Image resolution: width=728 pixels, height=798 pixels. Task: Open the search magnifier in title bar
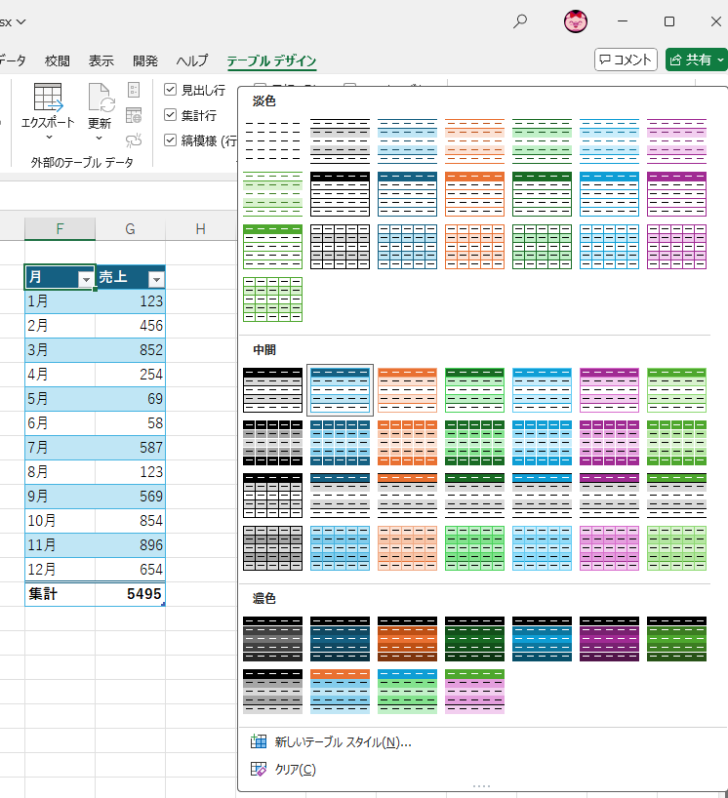coord(520,21)
